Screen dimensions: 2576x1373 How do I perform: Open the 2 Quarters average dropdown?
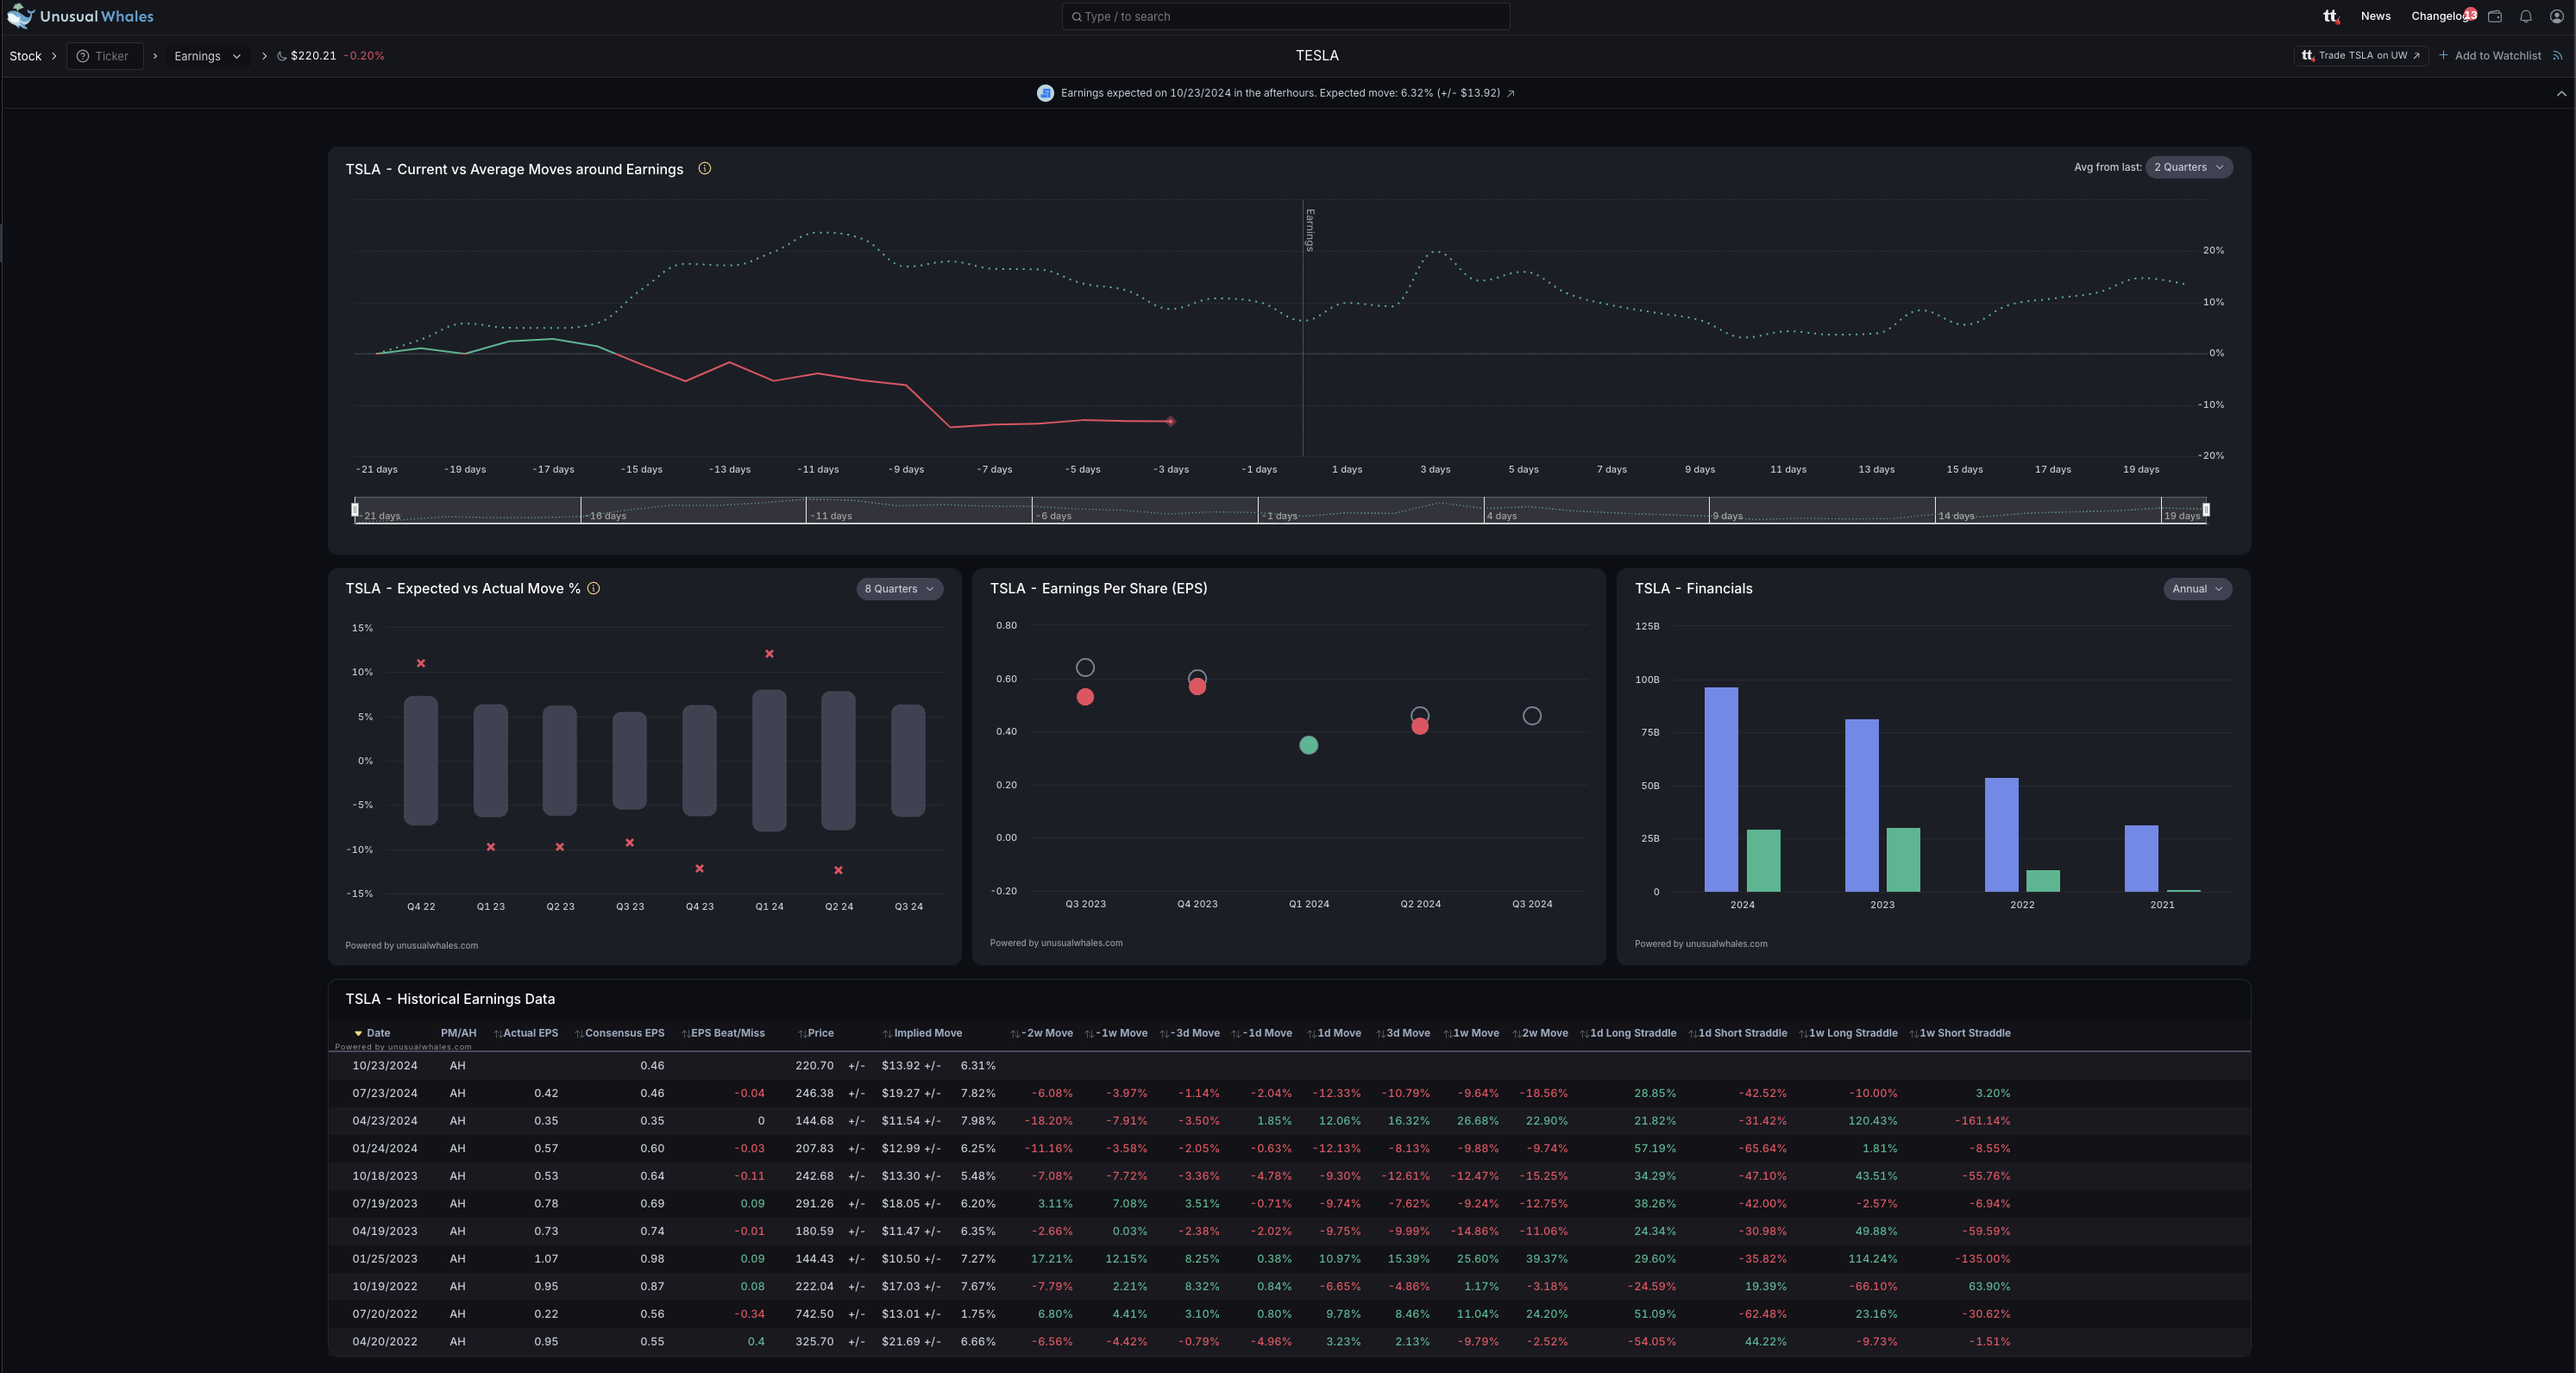(x=2188, y=167)
